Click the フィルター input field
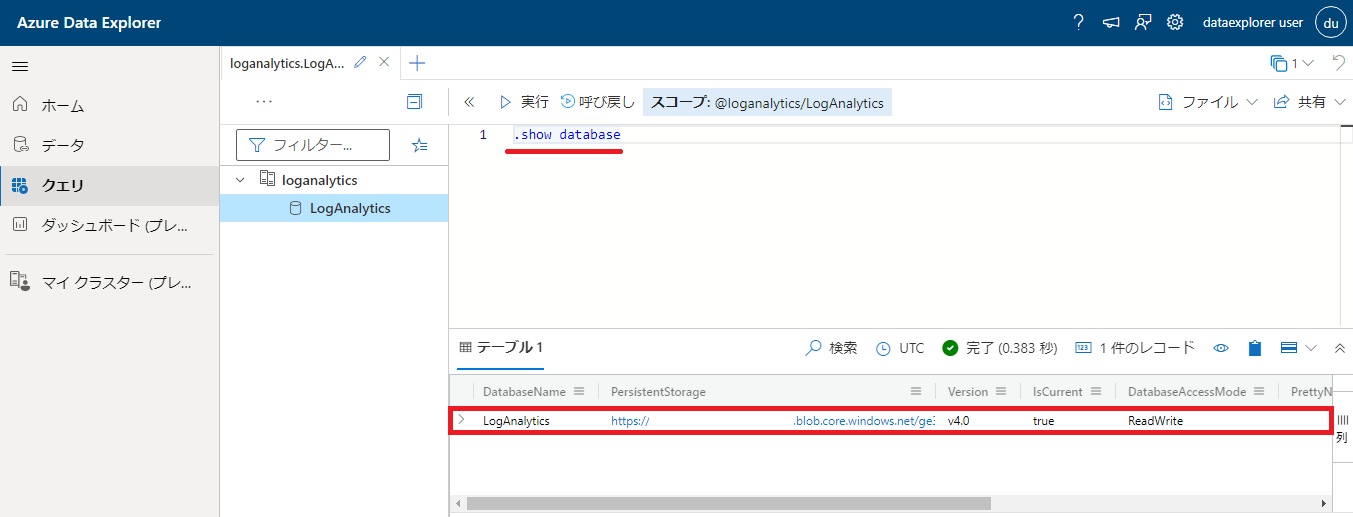This screenshot has width=1353, height=517. coord(313,145)
